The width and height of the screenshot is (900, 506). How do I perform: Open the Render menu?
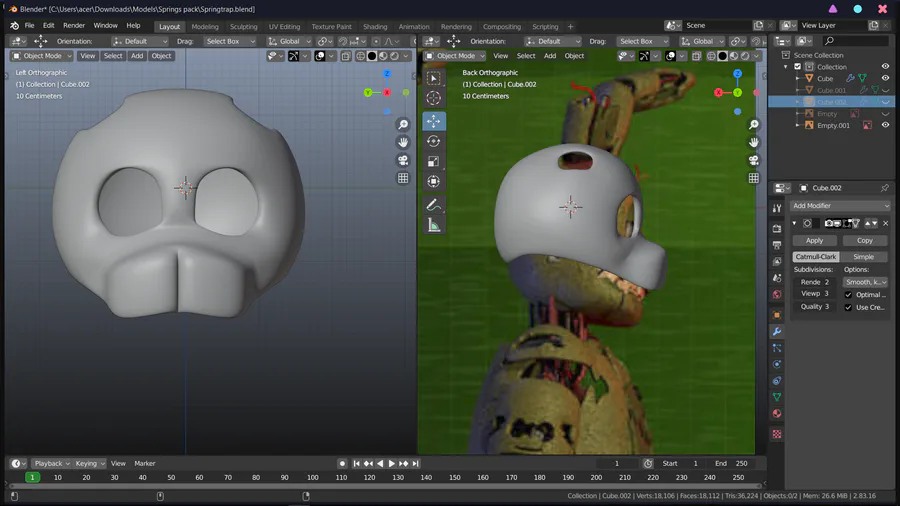click(74, 25)
